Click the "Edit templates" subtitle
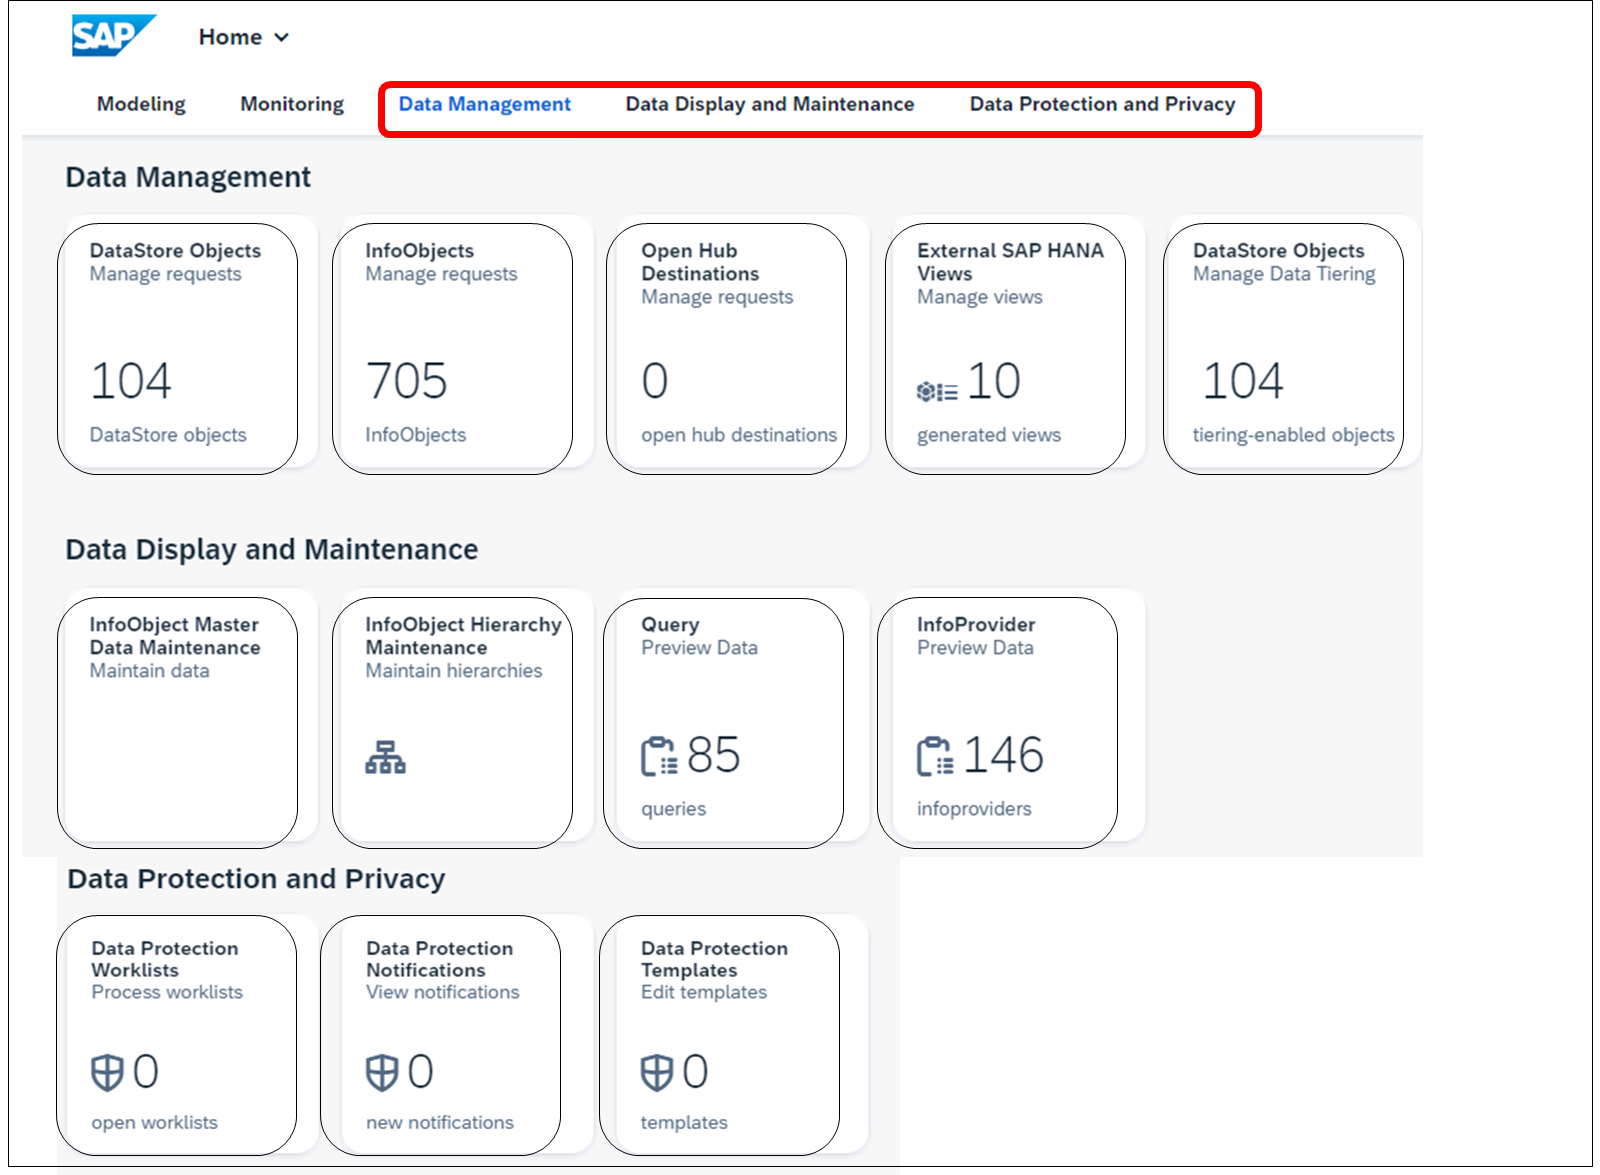The height and width of the screenshot is (1175, 1600). (x=704, y=992)
